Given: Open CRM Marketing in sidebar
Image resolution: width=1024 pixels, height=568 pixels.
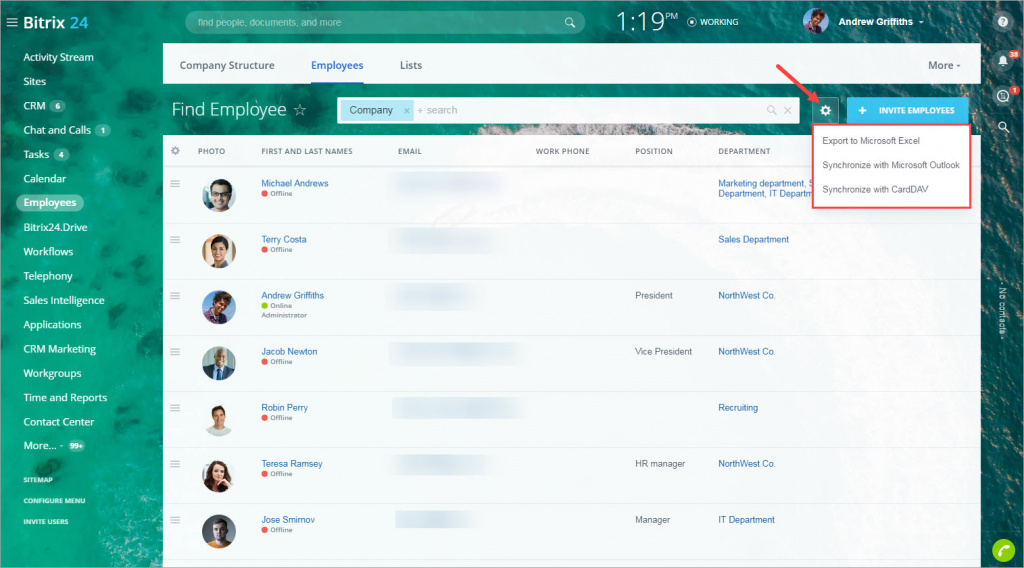Looking at the screenshot, I should pyautogui.click(x=59, y=349).
